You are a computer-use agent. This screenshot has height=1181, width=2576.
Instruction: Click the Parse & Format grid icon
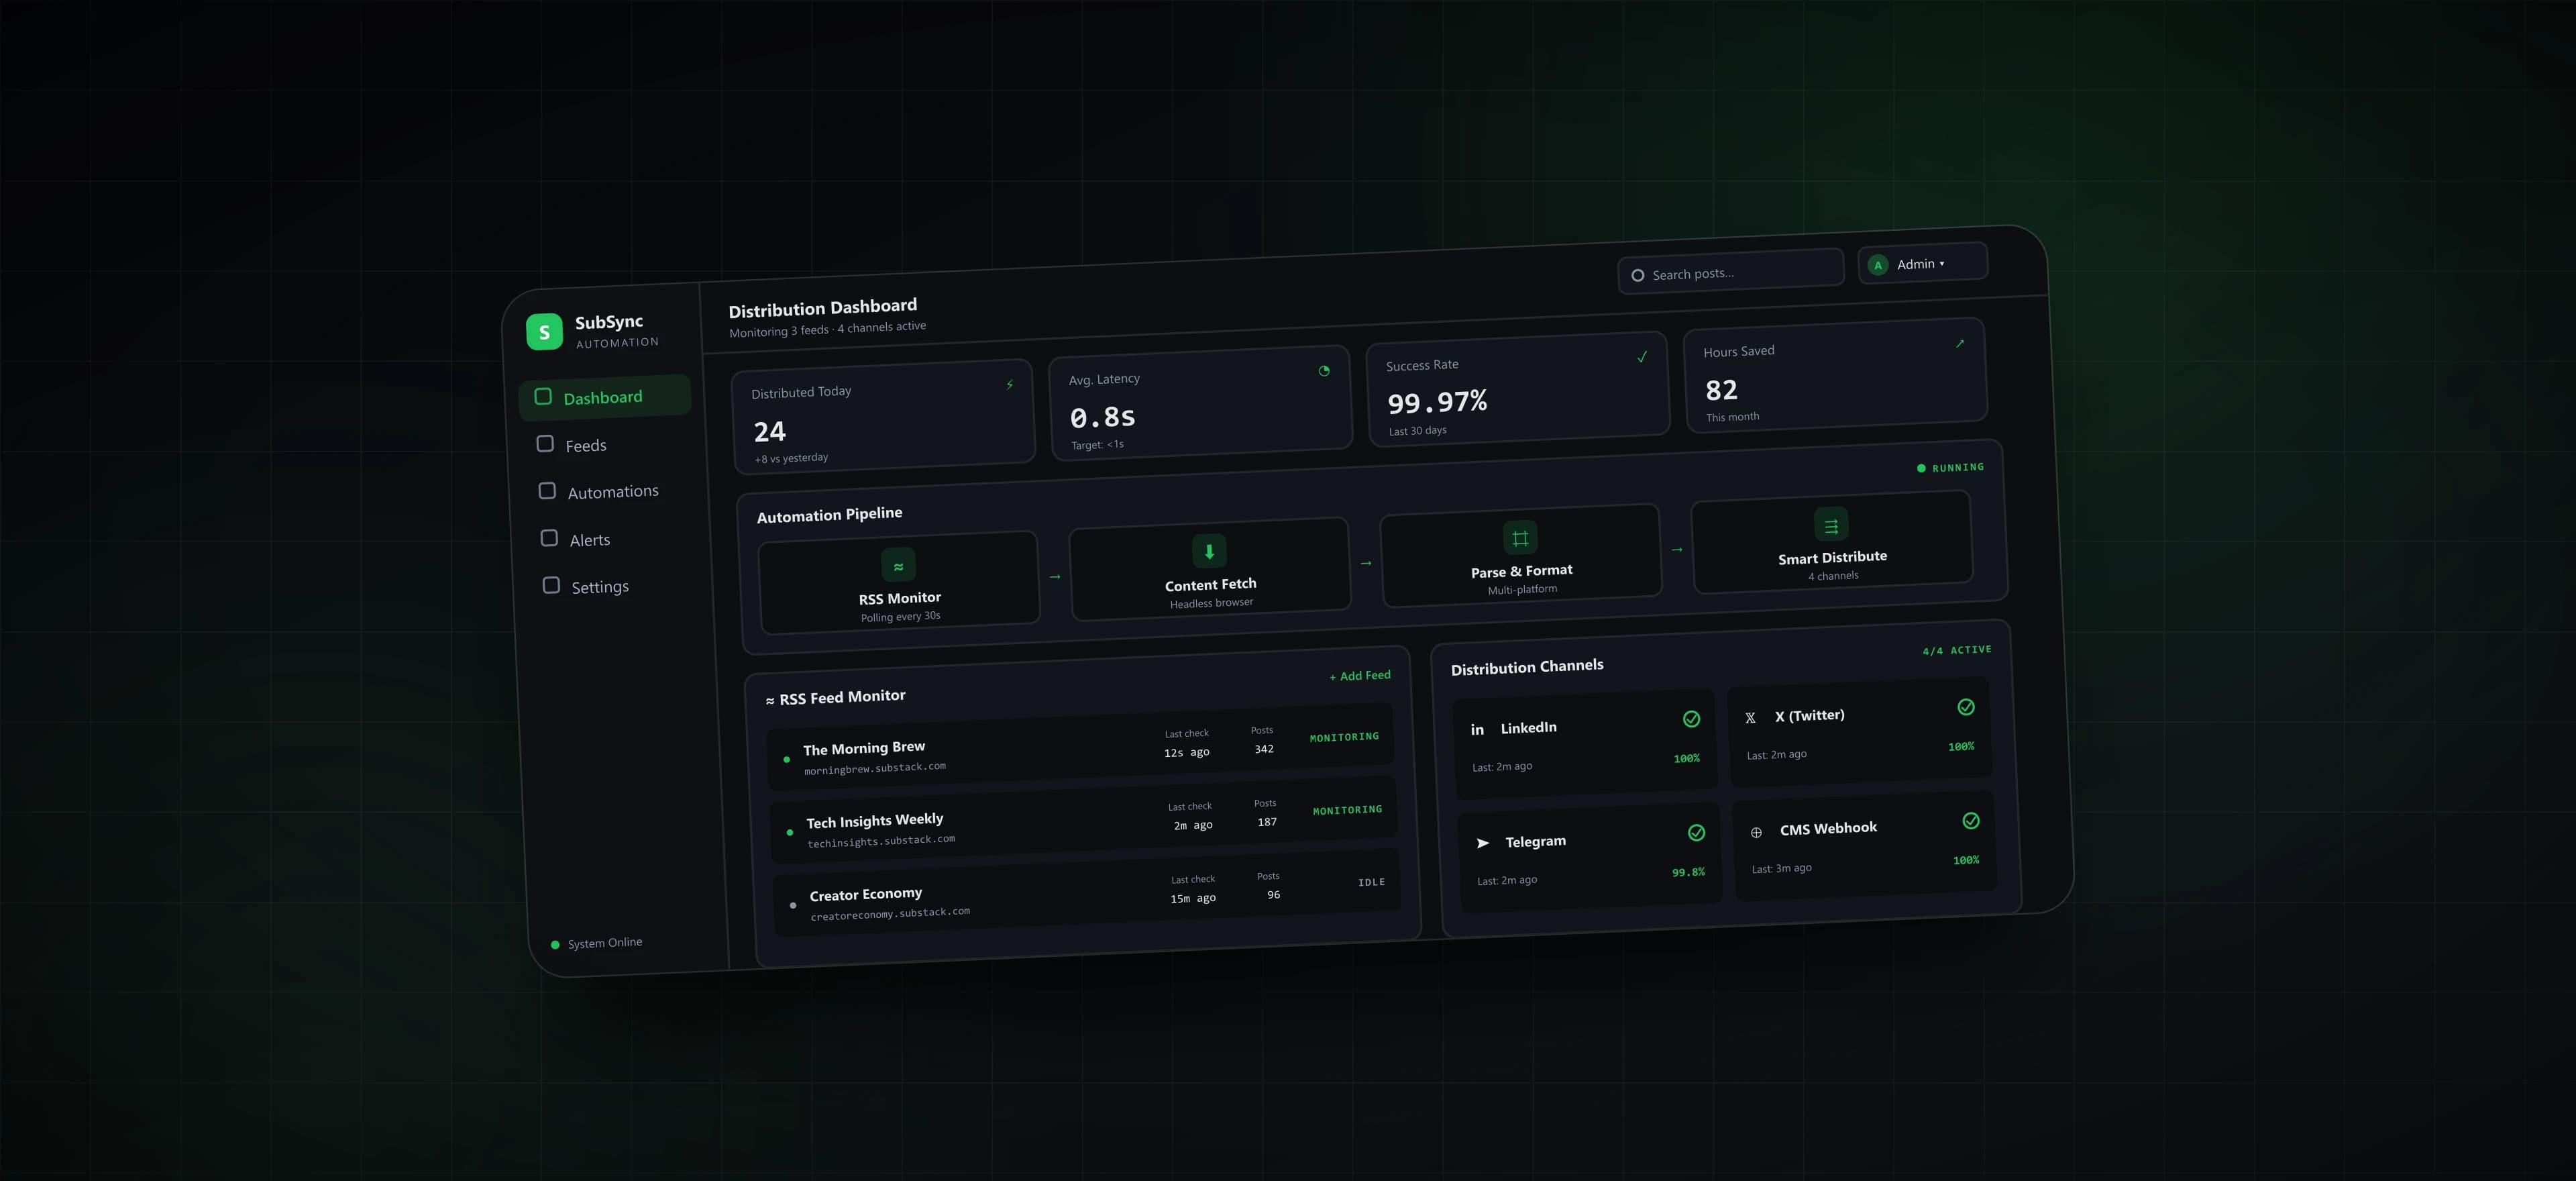click(x=1520, y=538)
